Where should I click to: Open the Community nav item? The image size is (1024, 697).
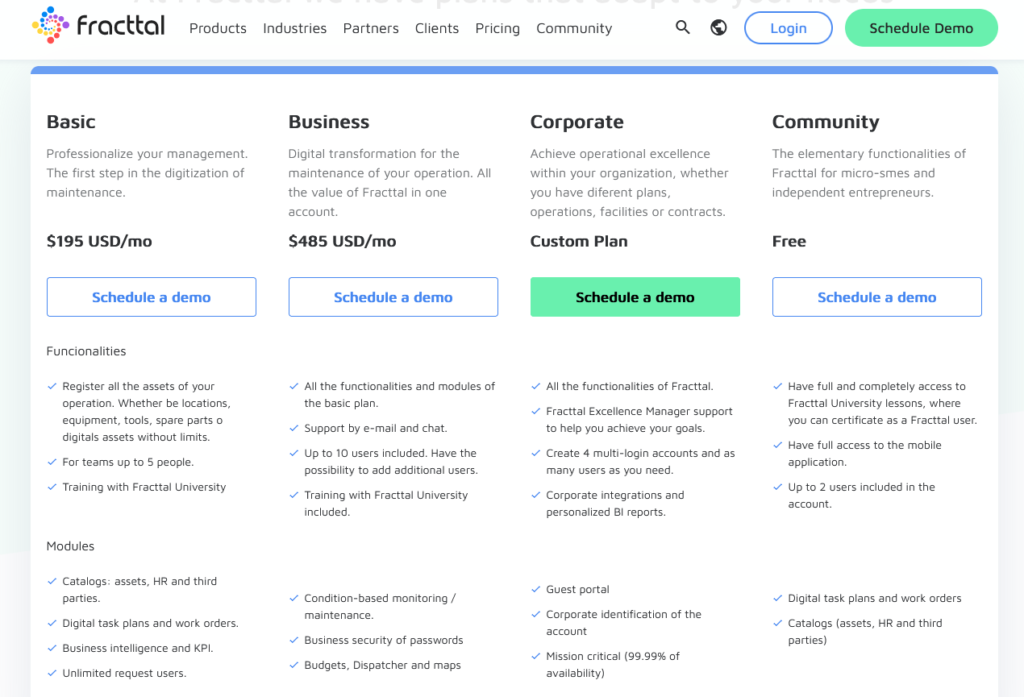tap(574, 28)
